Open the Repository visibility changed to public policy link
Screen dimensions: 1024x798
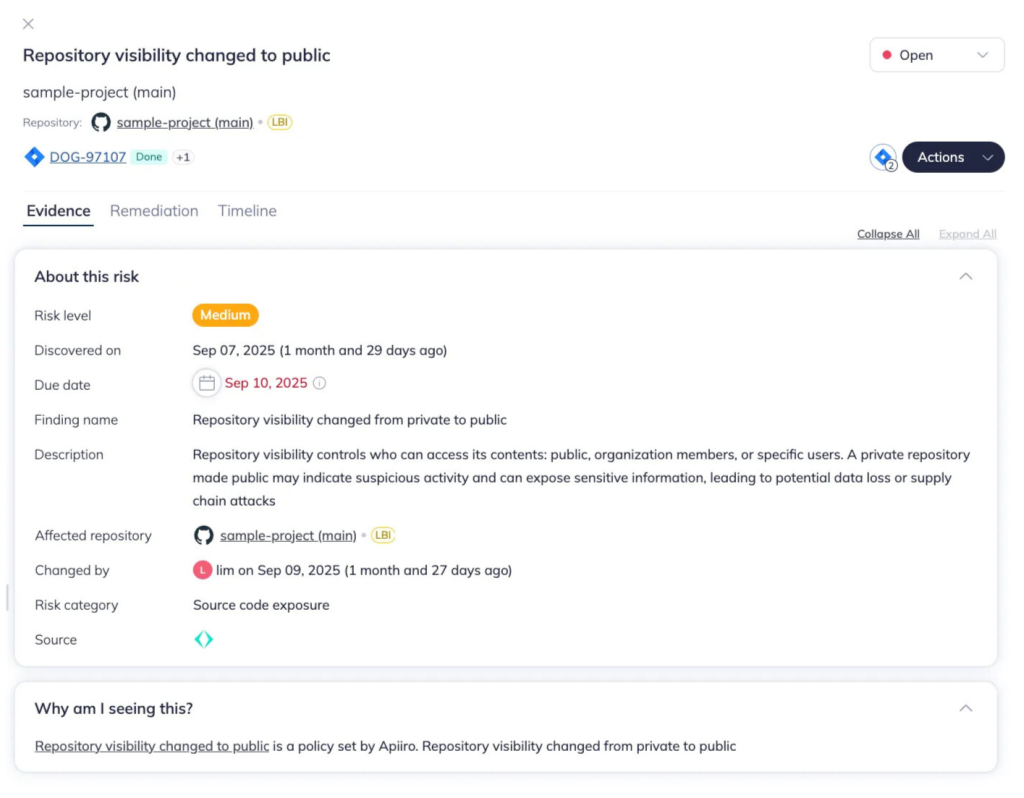tap(152, 746)
